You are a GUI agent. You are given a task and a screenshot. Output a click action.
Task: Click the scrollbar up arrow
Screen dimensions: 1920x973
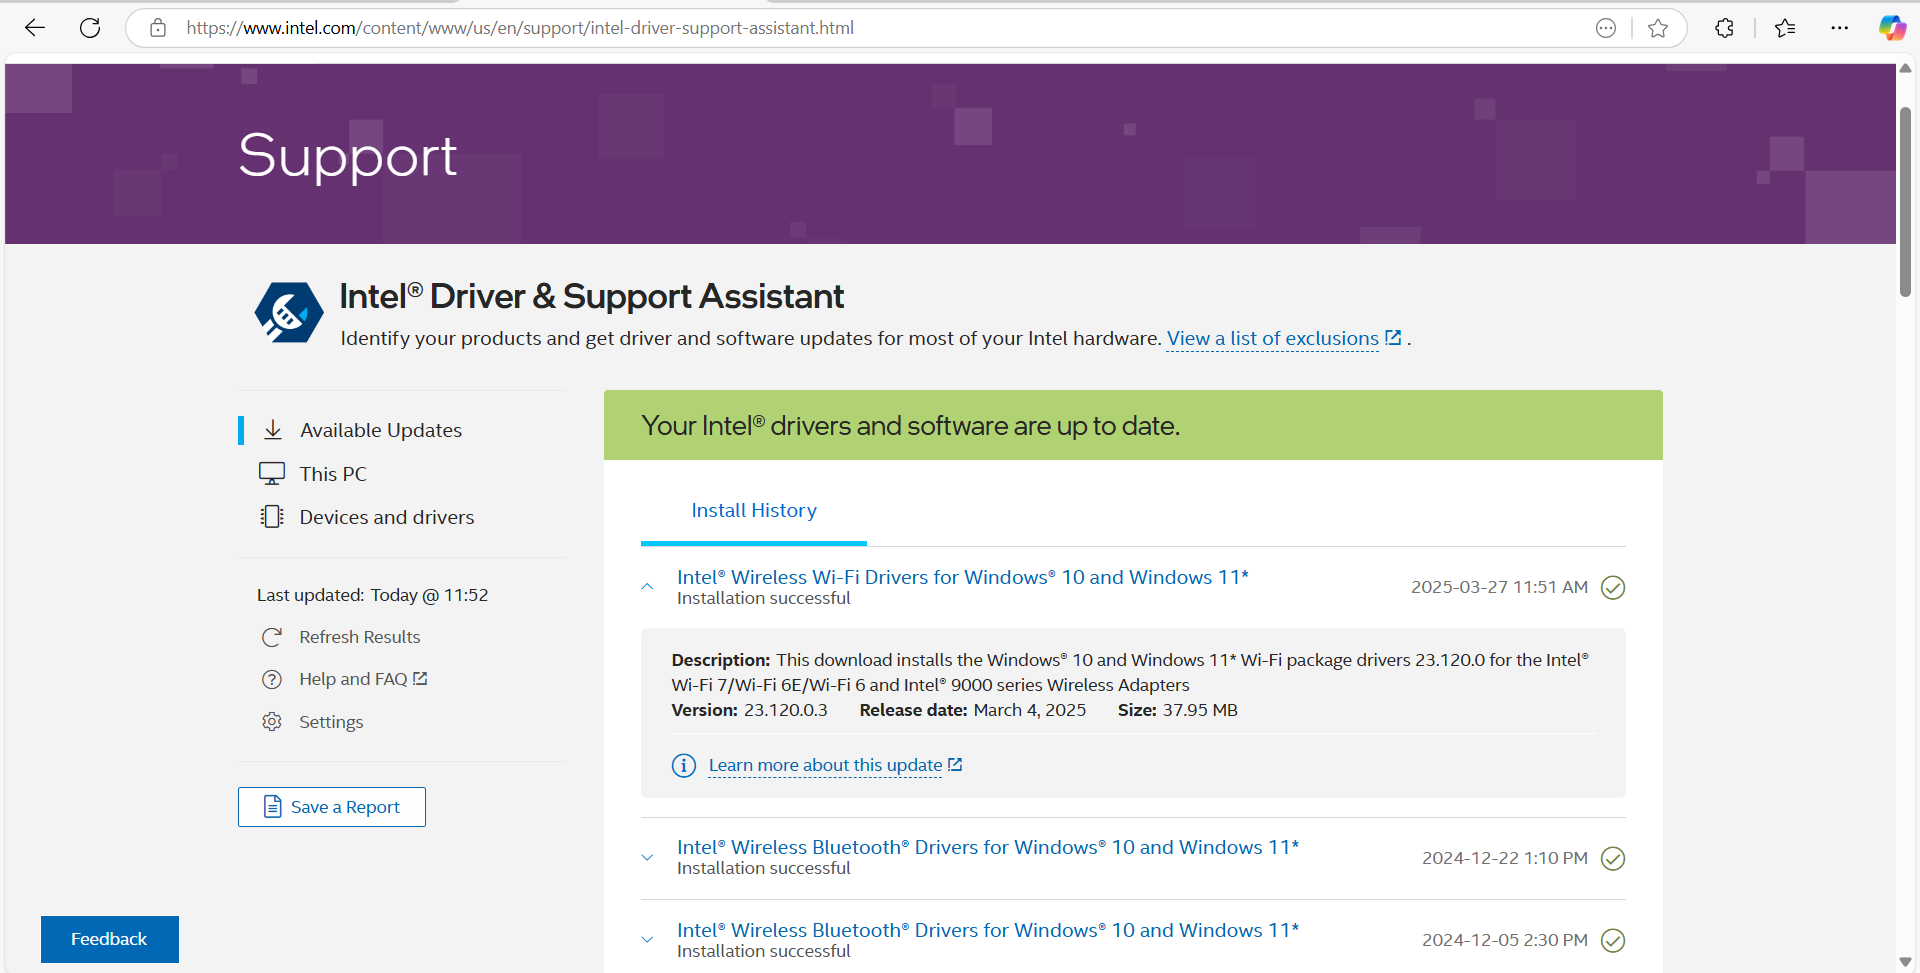coord(1906,68)
